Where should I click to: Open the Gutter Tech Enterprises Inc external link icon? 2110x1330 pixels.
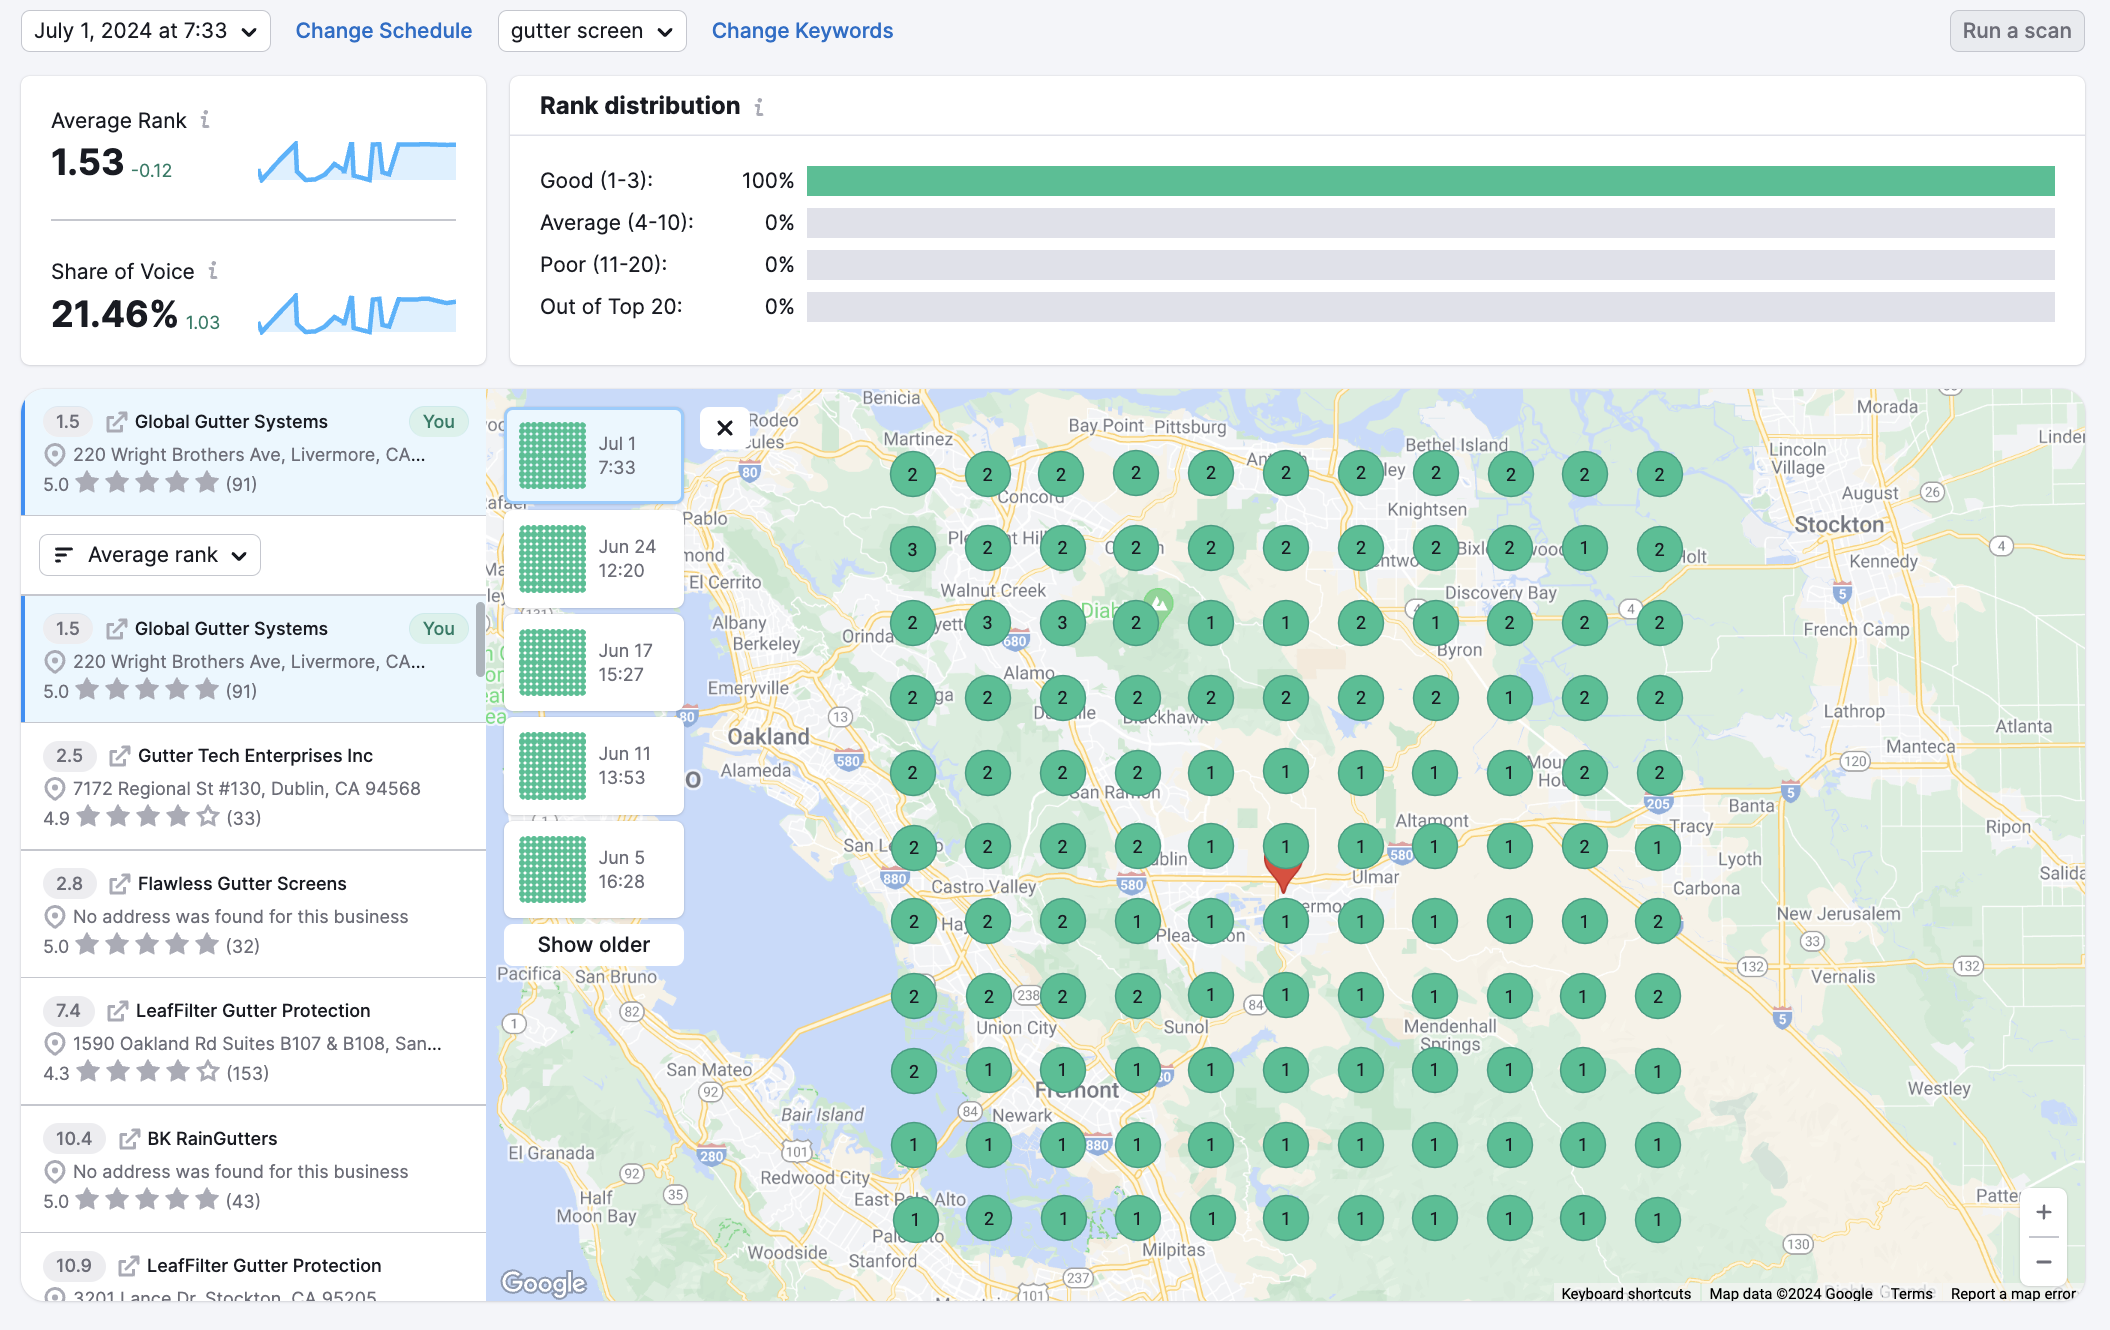point(119,756)
